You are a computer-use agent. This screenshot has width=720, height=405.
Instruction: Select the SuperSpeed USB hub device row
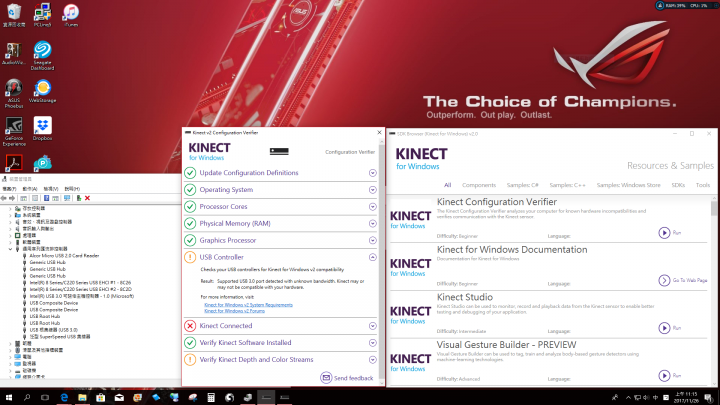point(60,337)
